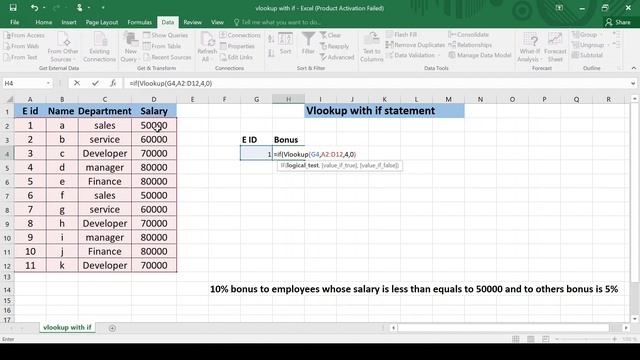Open the Connections command

(240, 36)
